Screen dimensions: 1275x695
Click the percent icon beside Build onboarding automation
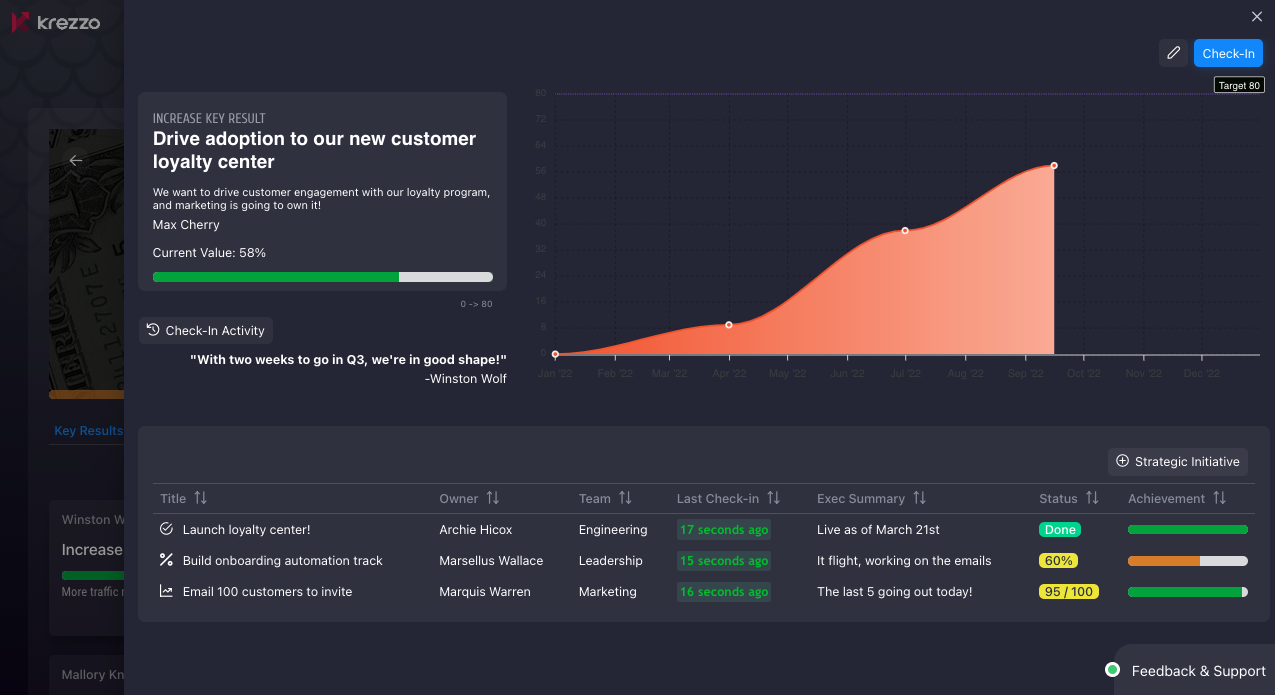167,560
